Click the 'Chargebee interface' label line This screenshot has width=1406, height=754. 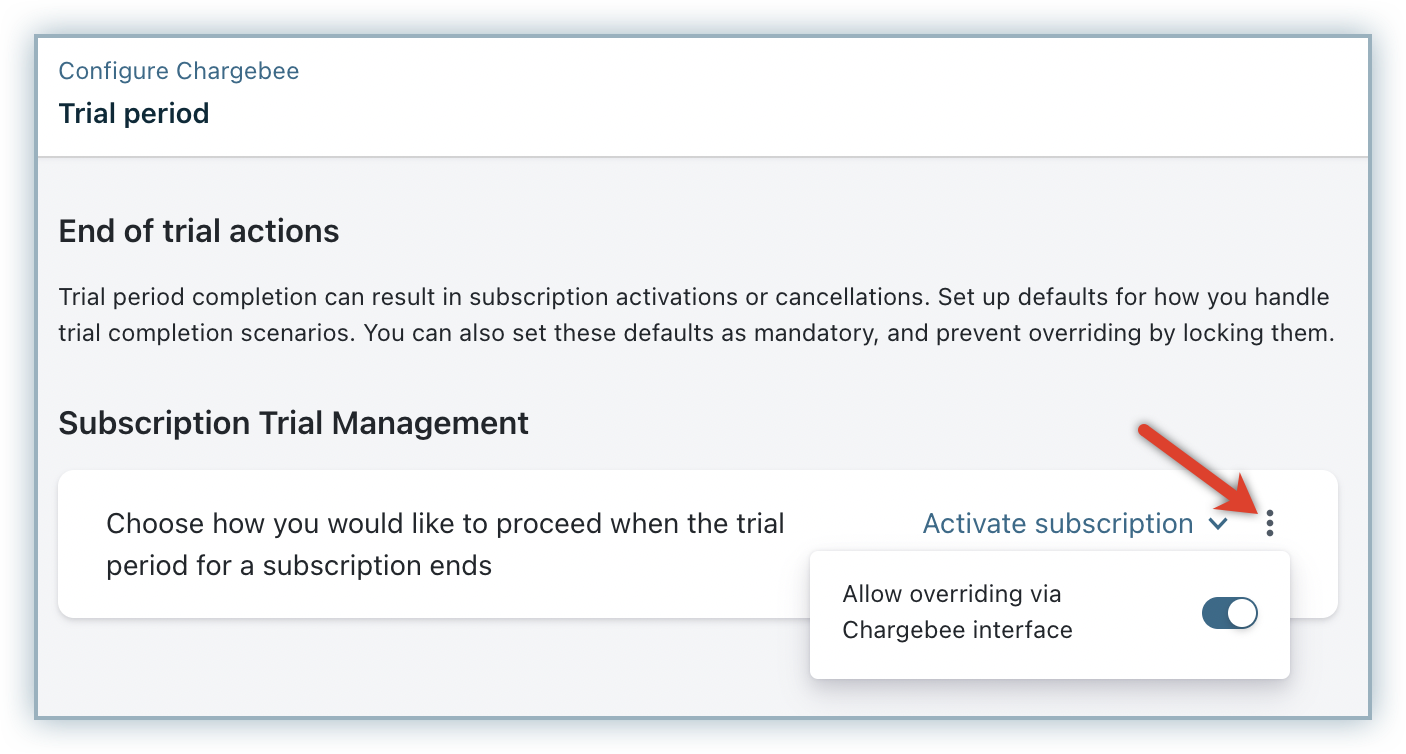[957, 630]
